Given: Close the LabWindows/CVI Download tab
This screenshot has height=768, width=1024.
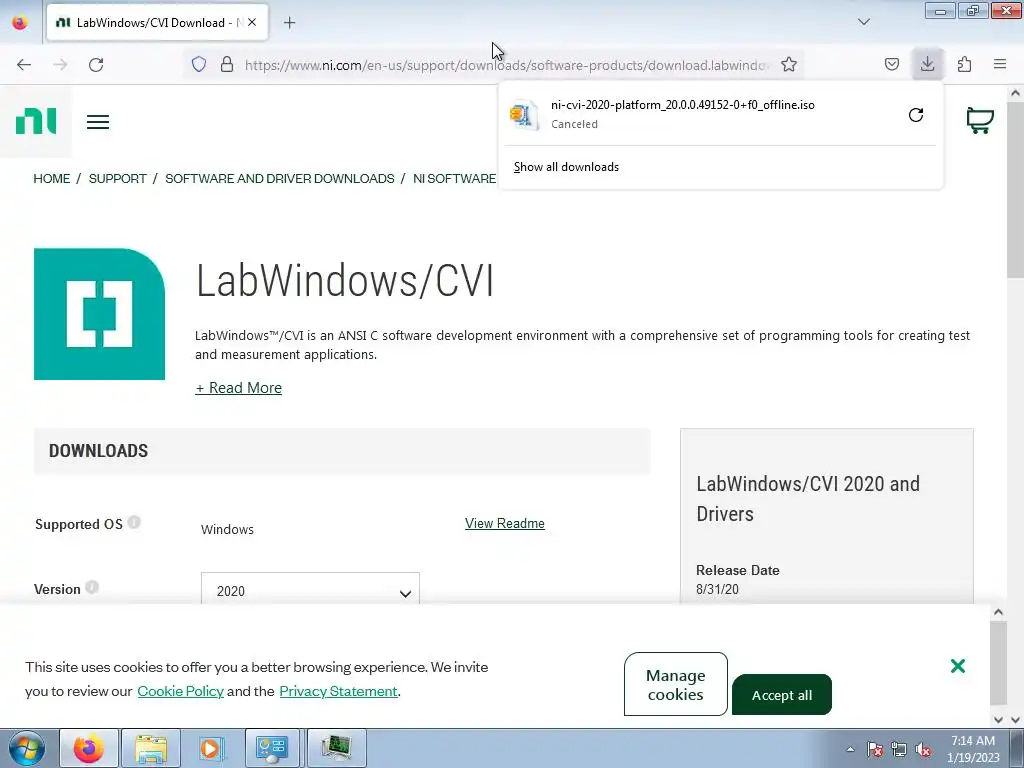Looking at the screenshot, I should click(252, 22).
